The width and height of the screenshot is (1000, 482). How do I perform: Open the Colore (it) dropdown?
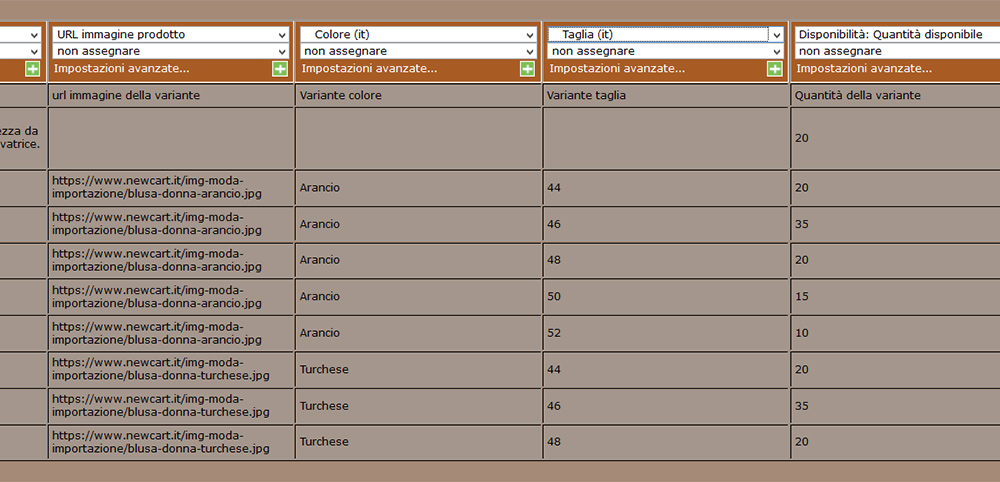tap(418, 34)
